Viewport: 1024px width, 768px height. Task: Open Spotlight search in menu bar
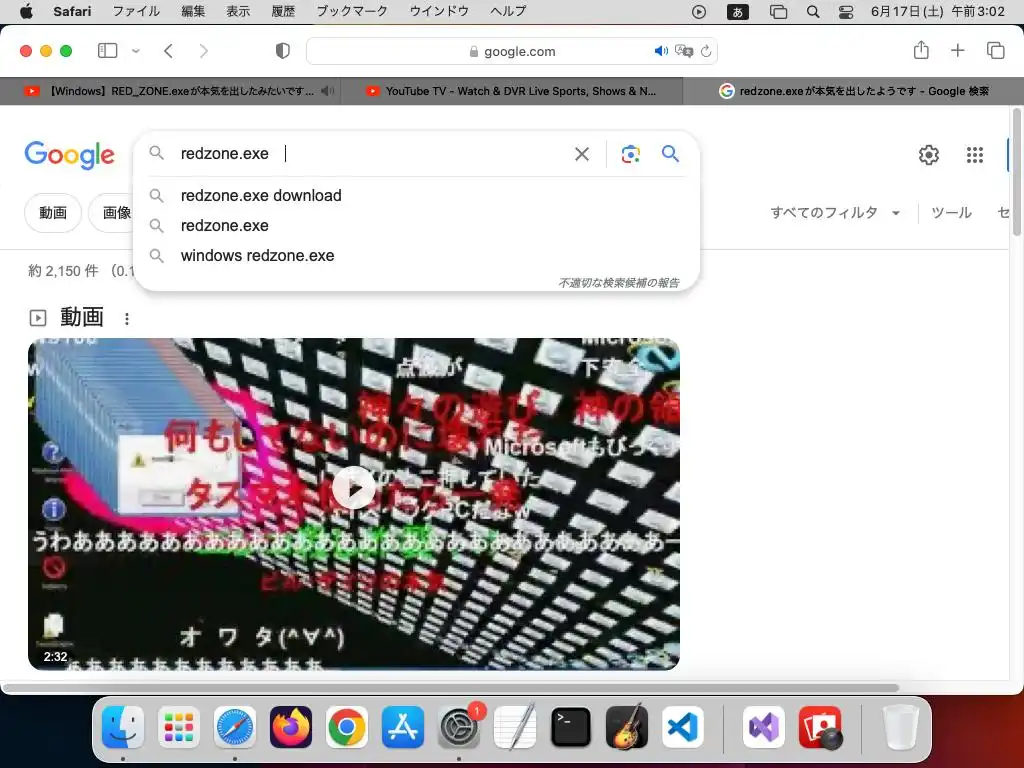coord(813,12)
